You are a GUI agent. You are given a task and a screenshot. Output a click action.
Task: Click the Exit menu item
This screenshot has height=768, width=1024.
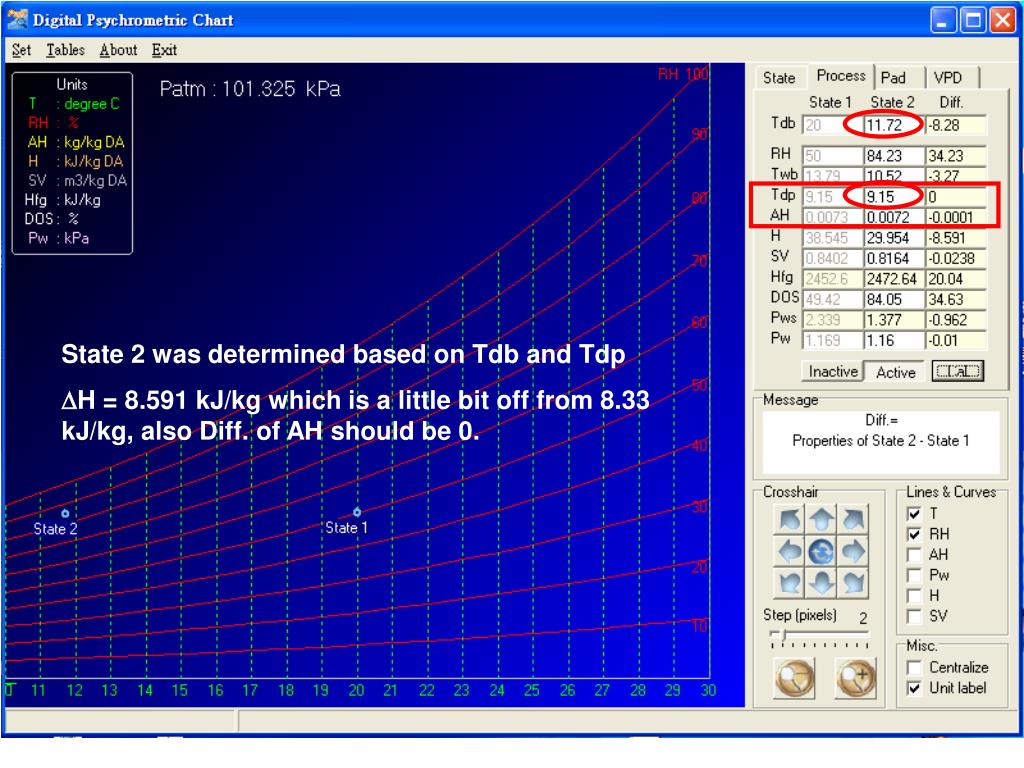(165, 50)
